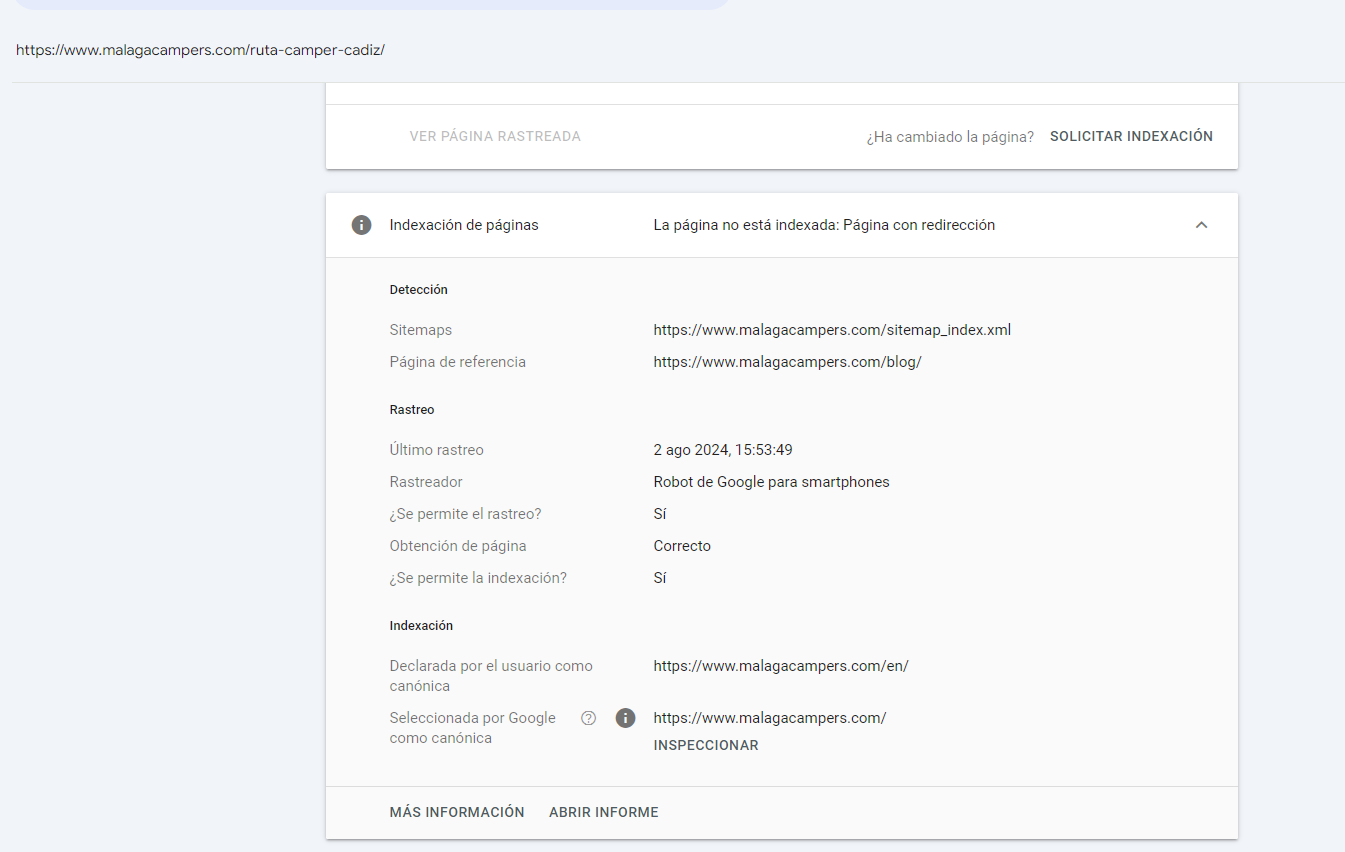Click the Correcto value for Obtención de página
1345x852 pixels.
682,546
